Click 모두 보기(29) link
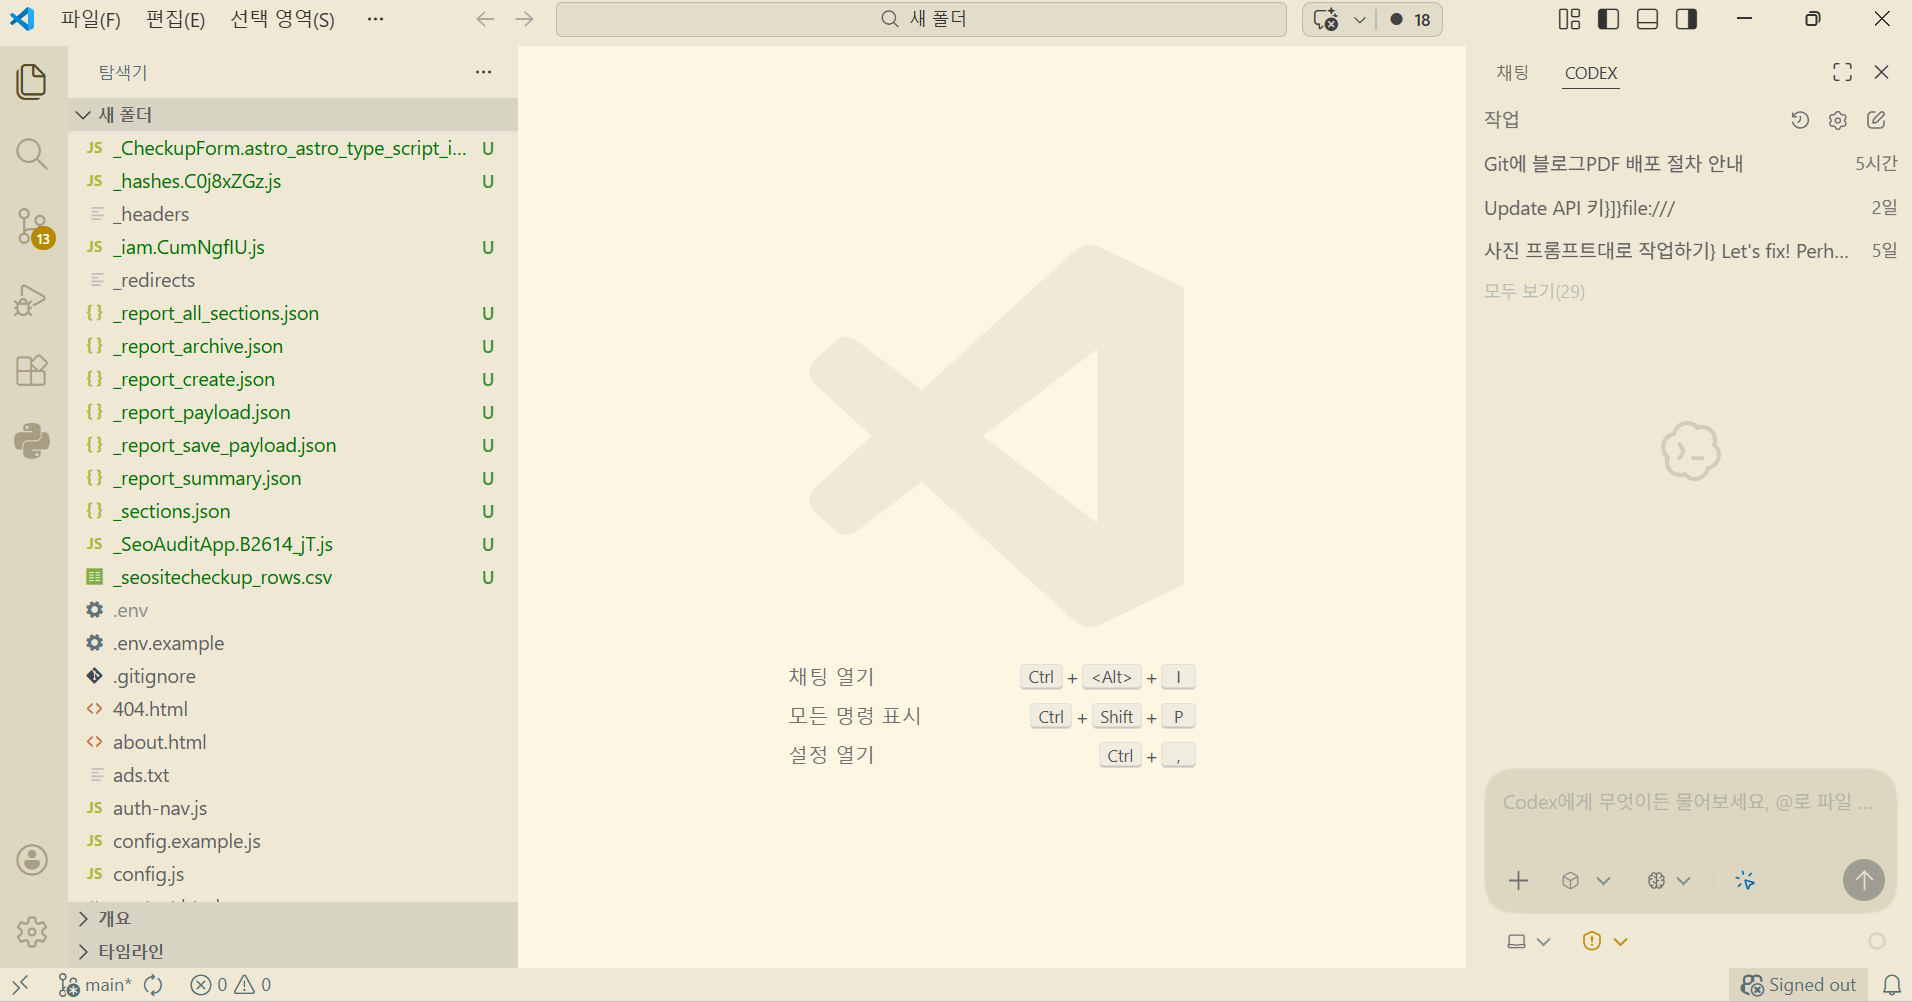 [x=1534, y=292]
